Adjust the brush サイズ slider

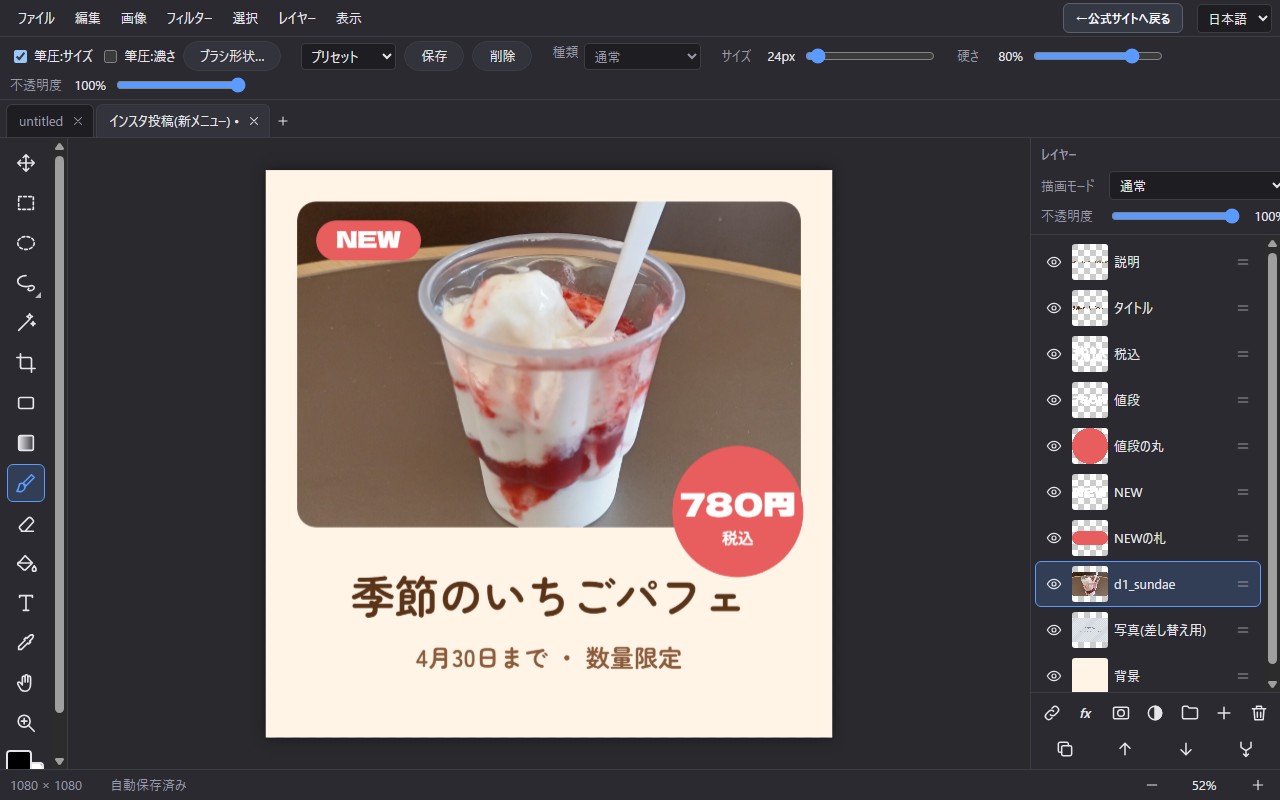click(x=870, y=56)
